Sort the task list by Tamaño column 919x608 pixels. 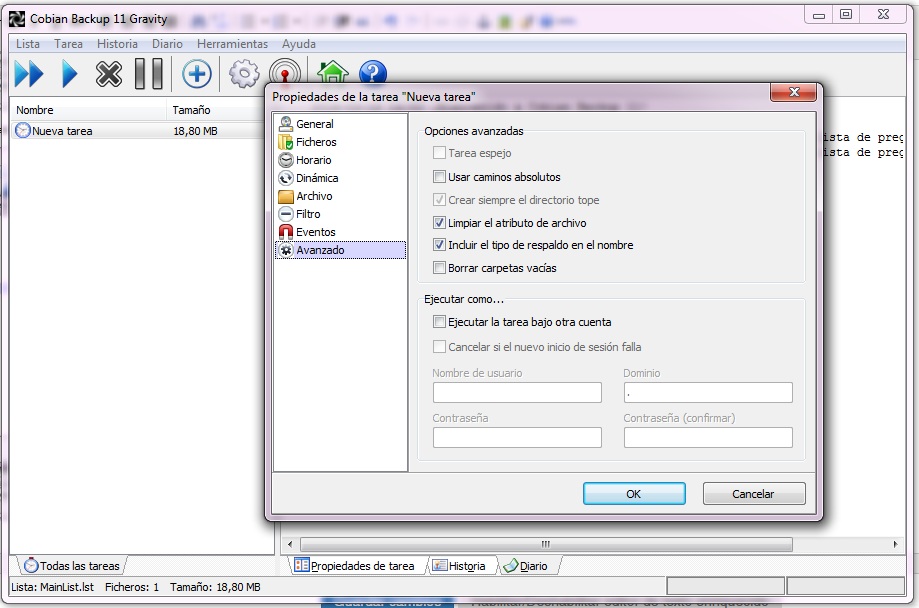pos(216,110)
